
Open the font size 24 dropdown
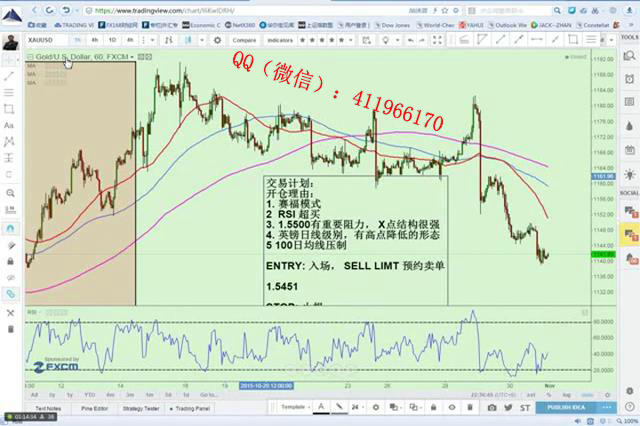point(357,407)
